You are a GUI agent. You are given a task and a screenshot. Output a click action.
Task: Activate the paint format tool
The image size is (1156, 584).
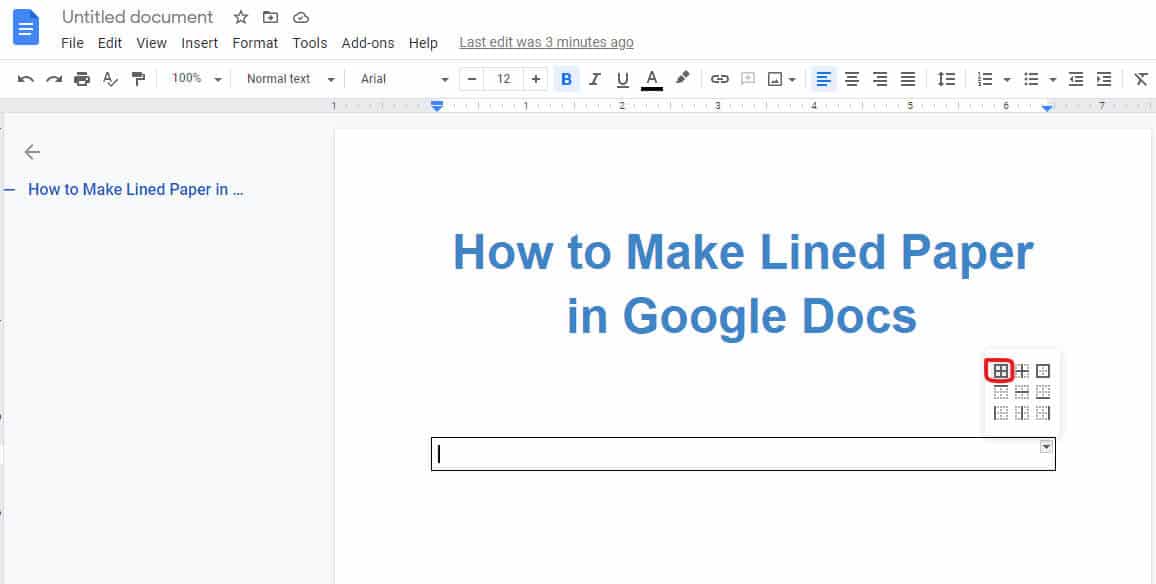tap(138, 79)
